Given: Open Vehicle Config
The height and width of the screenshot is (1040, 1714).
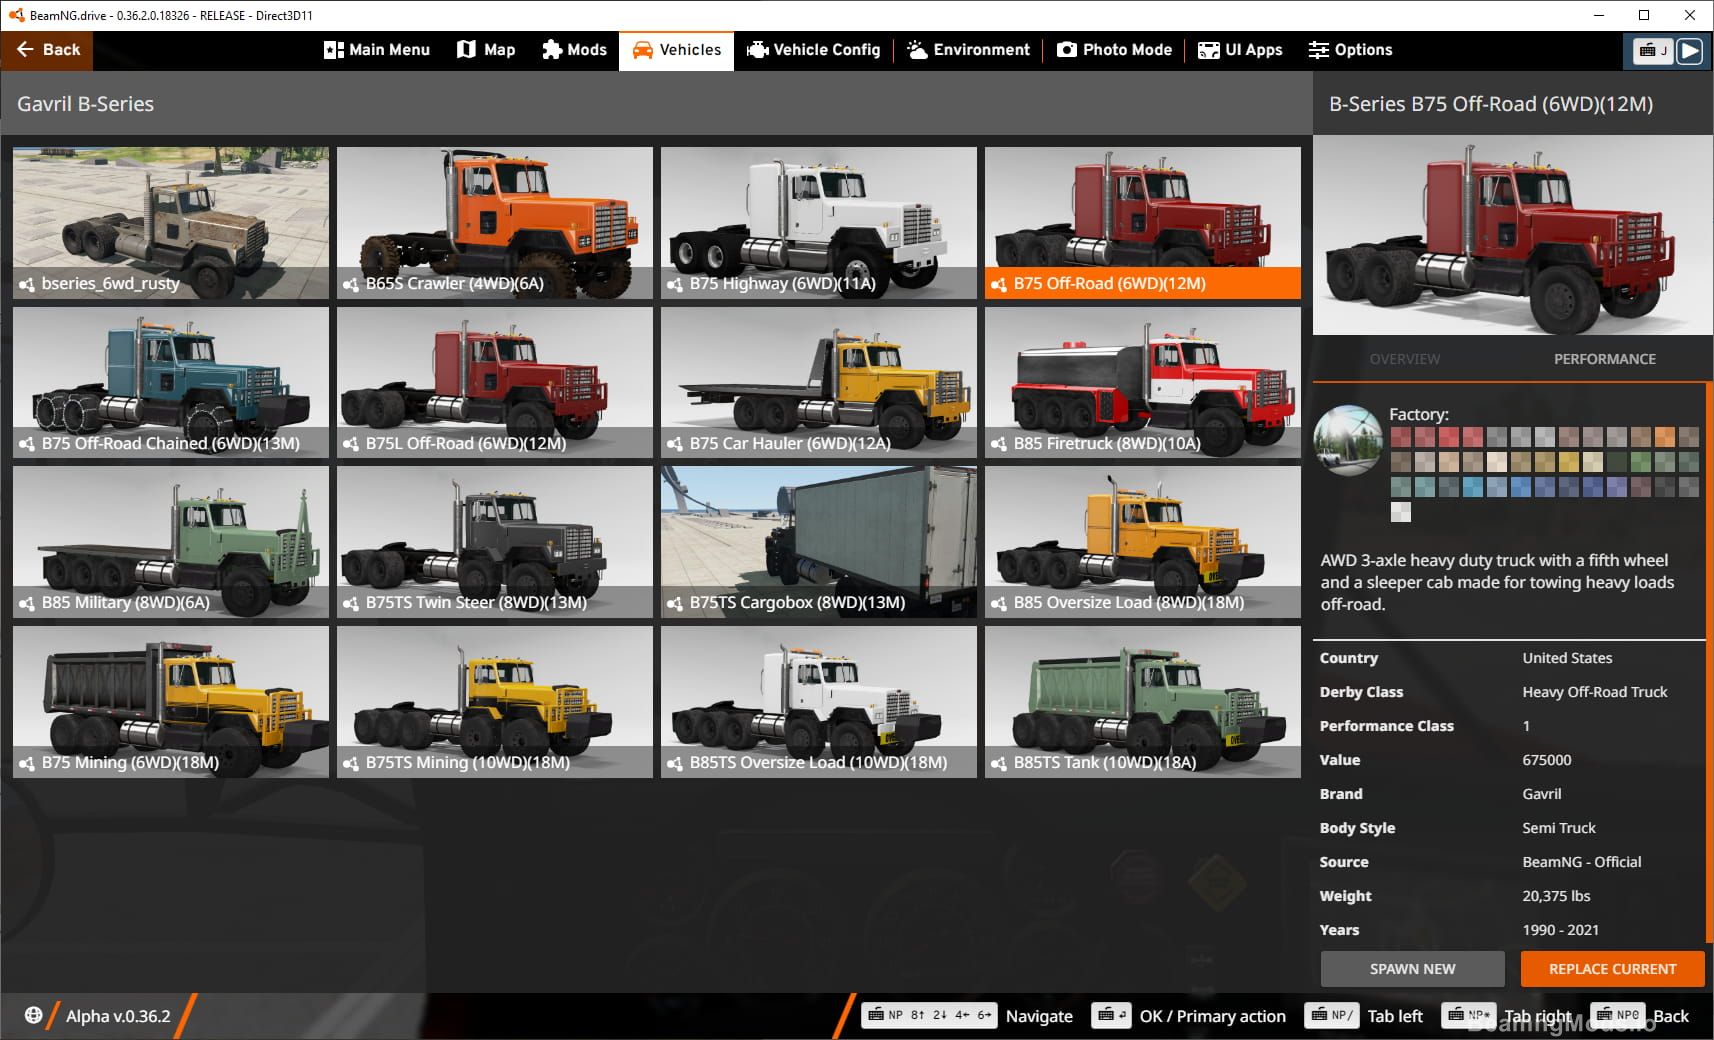Looking at the screenshot, I should coord(813,50).
